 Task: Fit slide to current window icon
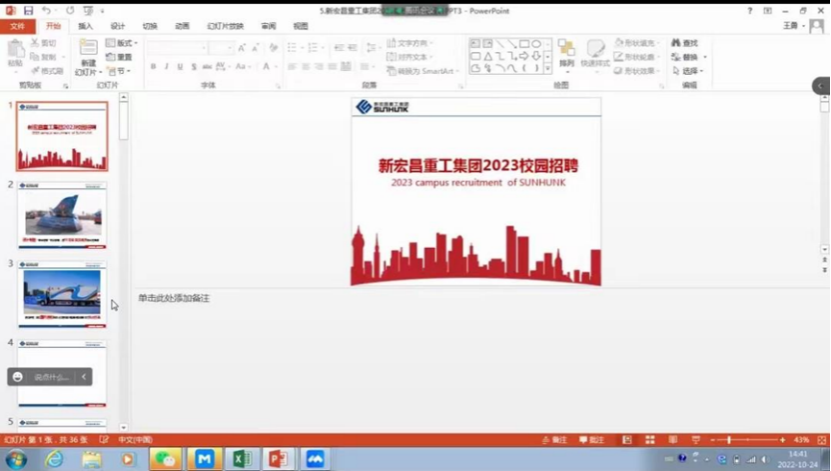pyautogui.click(x=820, y=440)
